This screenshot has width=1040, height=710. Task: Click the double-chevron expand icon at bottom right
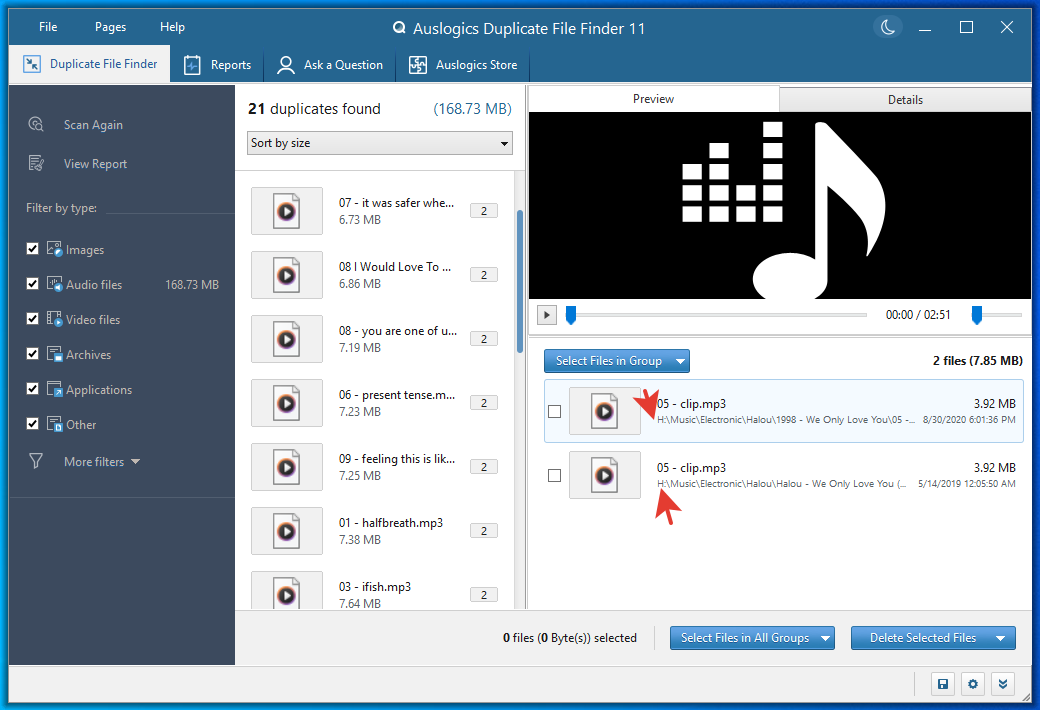click(1004, 684)
